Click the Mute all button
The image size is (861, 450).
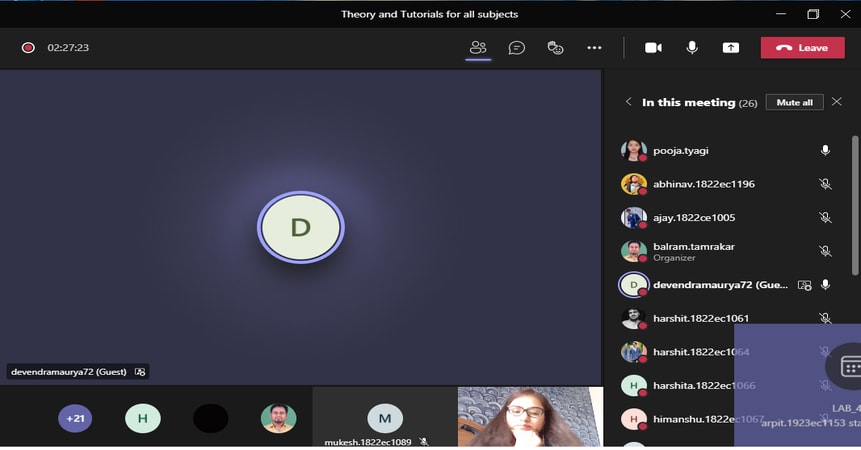coord(794,102)
